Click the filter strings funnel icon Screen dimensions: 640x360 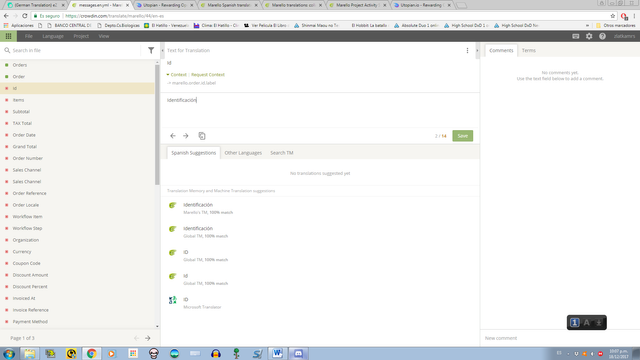click(x=151, y=51)
